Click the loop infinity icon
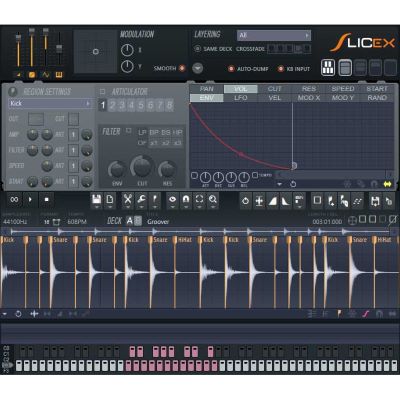This screenshot has width=400, height=400. [x=14, y=200]
